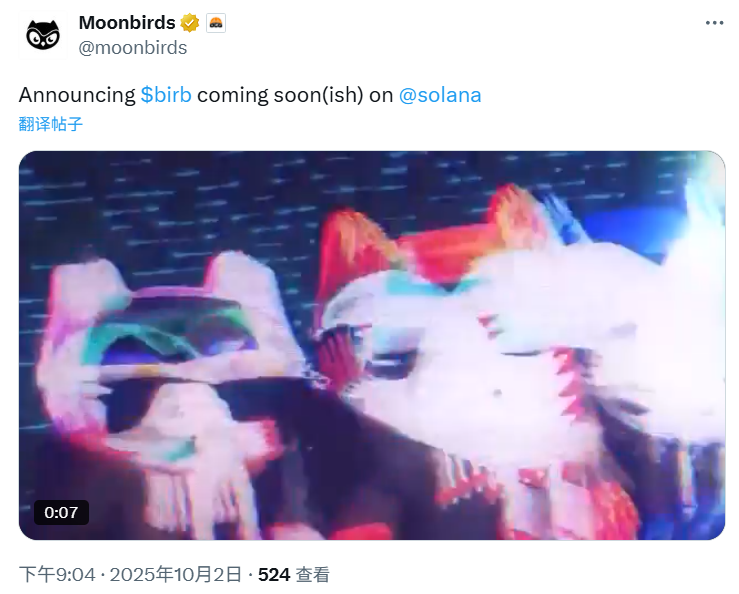
Task: Open the 下午9:04 post timestamp
Action: point(57,575)
